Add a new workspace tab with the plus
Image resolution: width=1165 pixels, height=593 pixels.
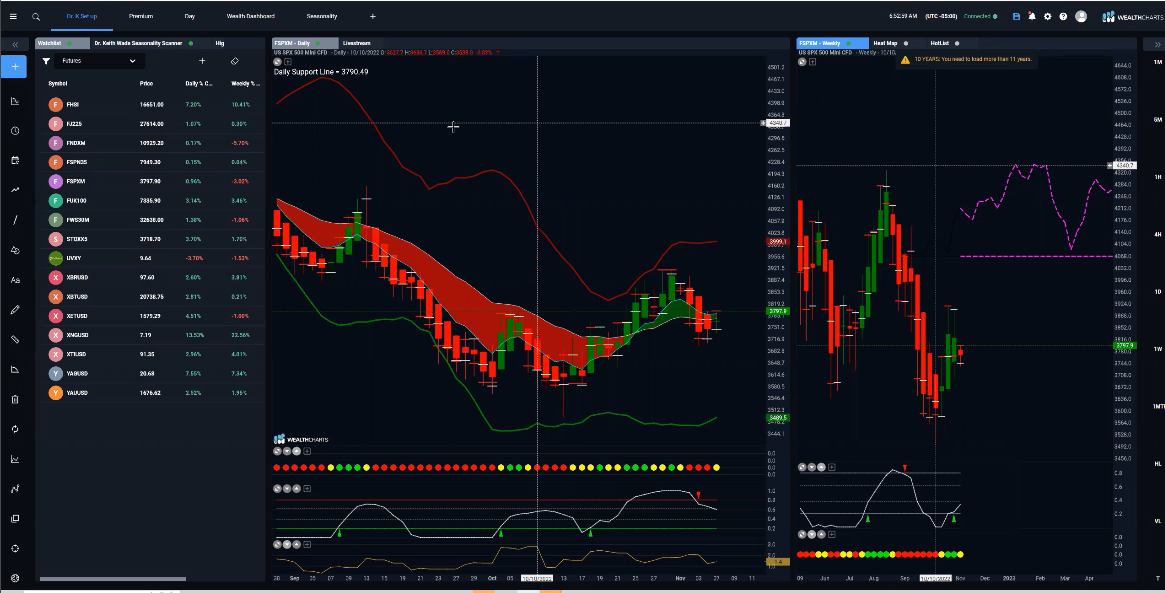(372, 16)
